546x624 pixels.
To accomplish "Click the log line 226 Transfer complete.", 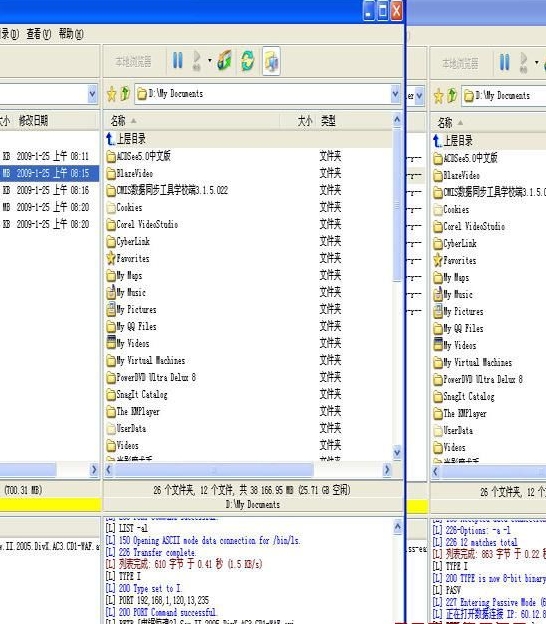I will click(157, 552).
